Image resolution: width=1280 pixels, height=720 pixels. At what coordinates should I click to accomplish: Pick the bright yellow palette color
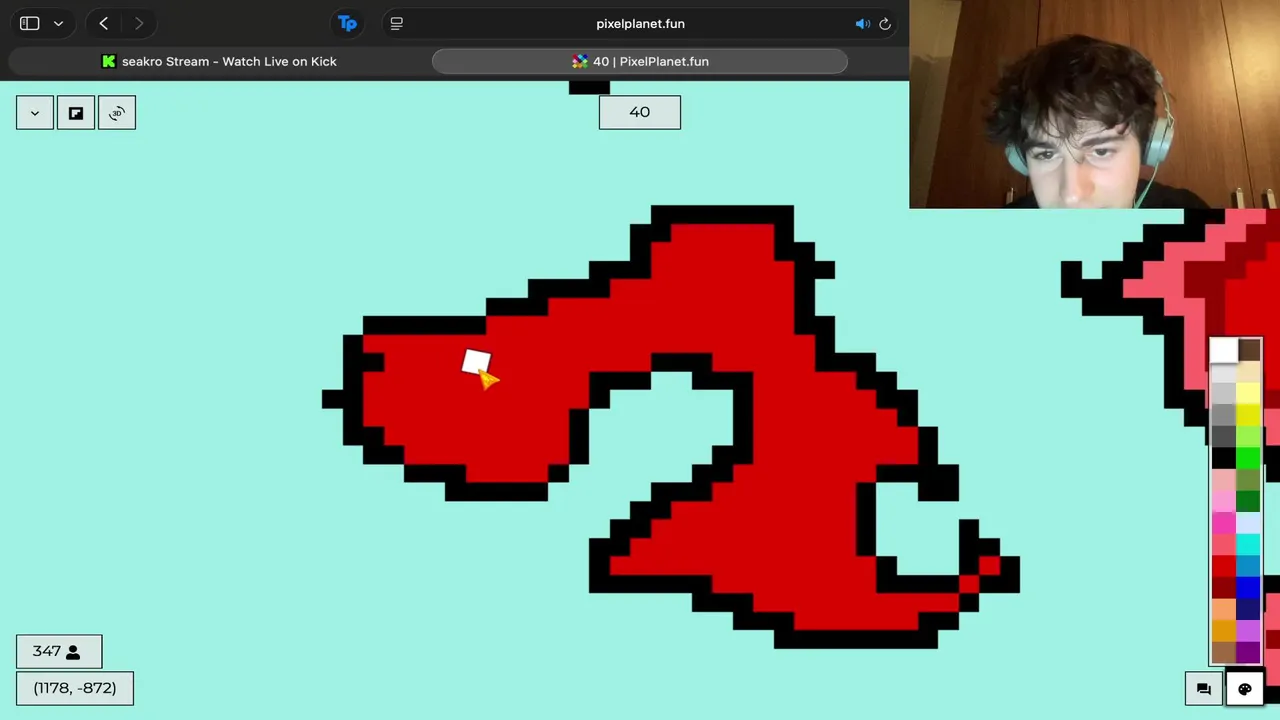[1249, 415]
